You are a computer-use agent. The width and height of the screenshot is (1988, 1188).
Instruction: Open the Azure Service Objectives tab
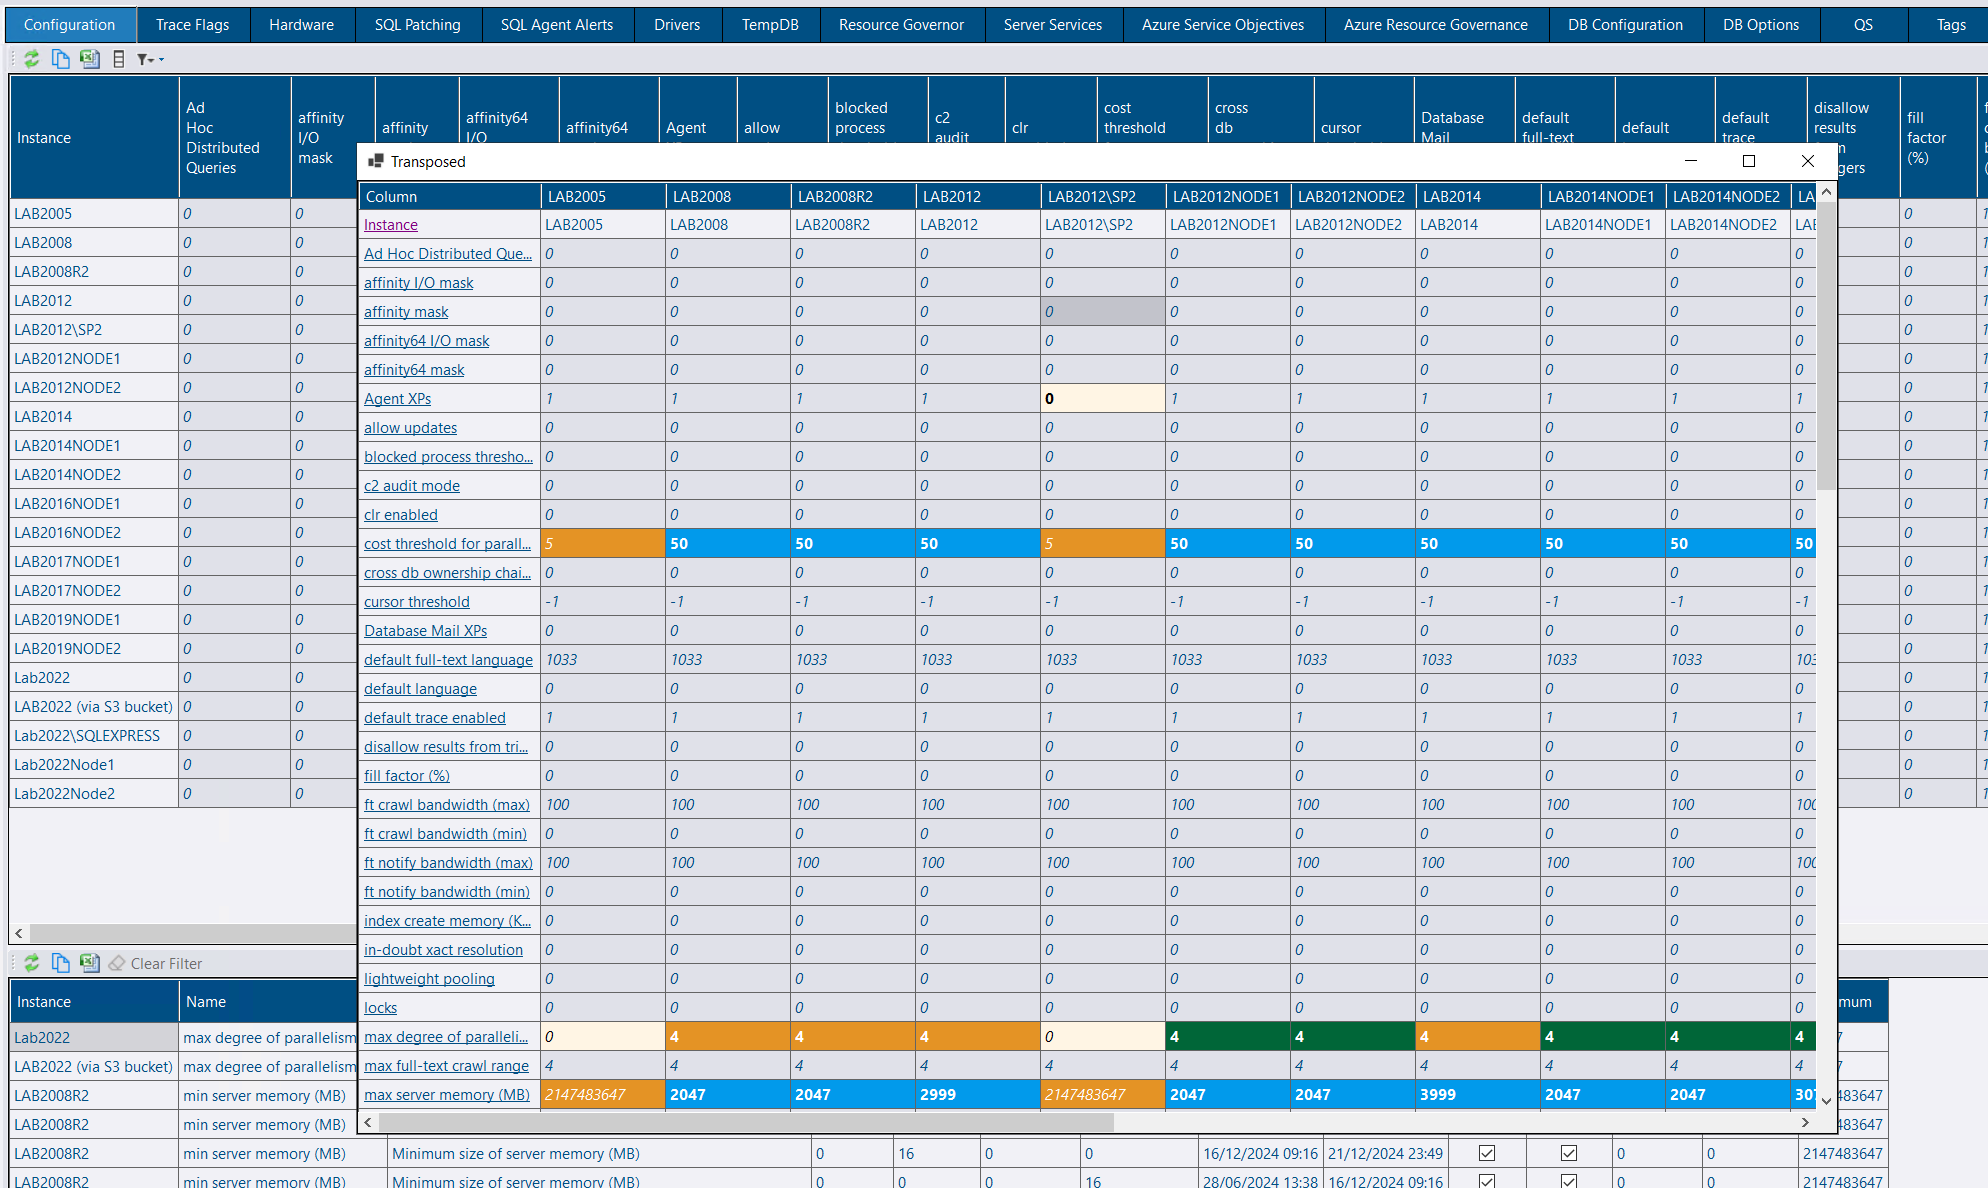click(1223, 25)
